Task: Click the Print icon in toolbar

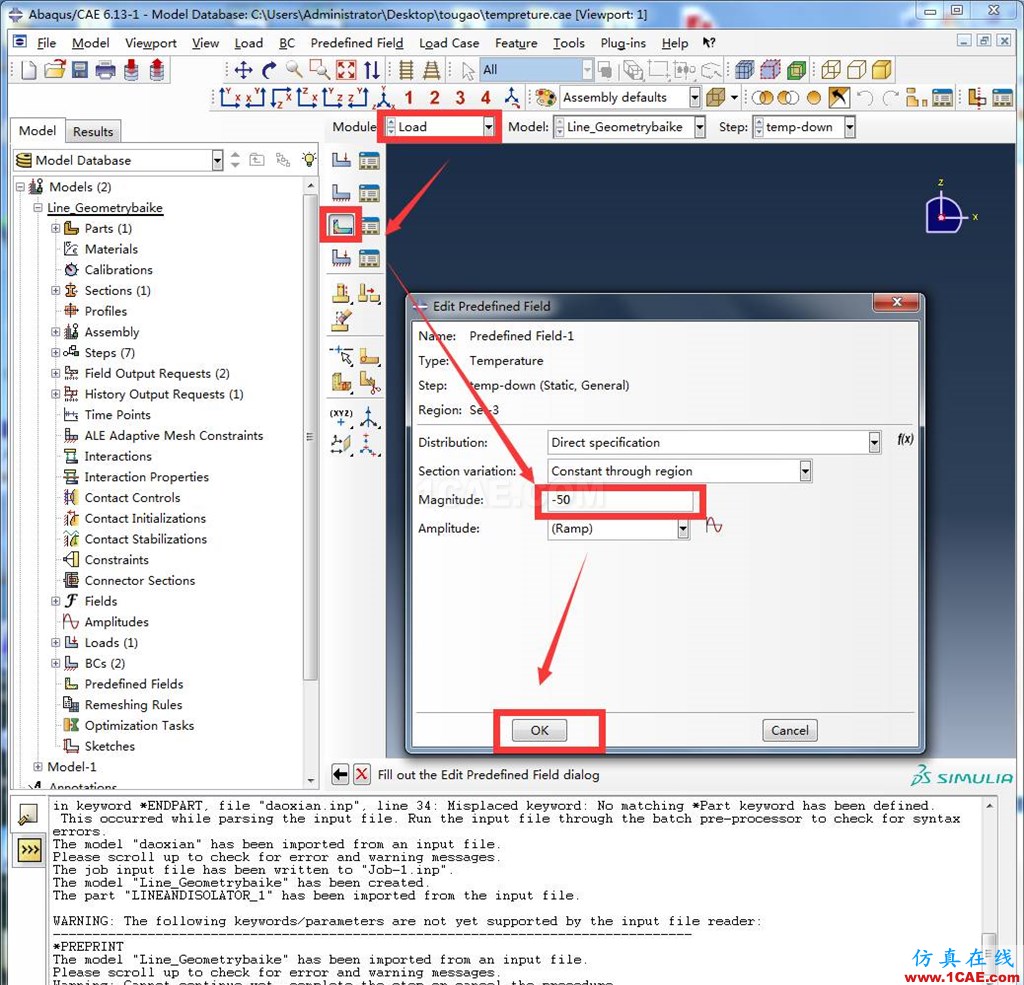Action: [x=105, y=70]
